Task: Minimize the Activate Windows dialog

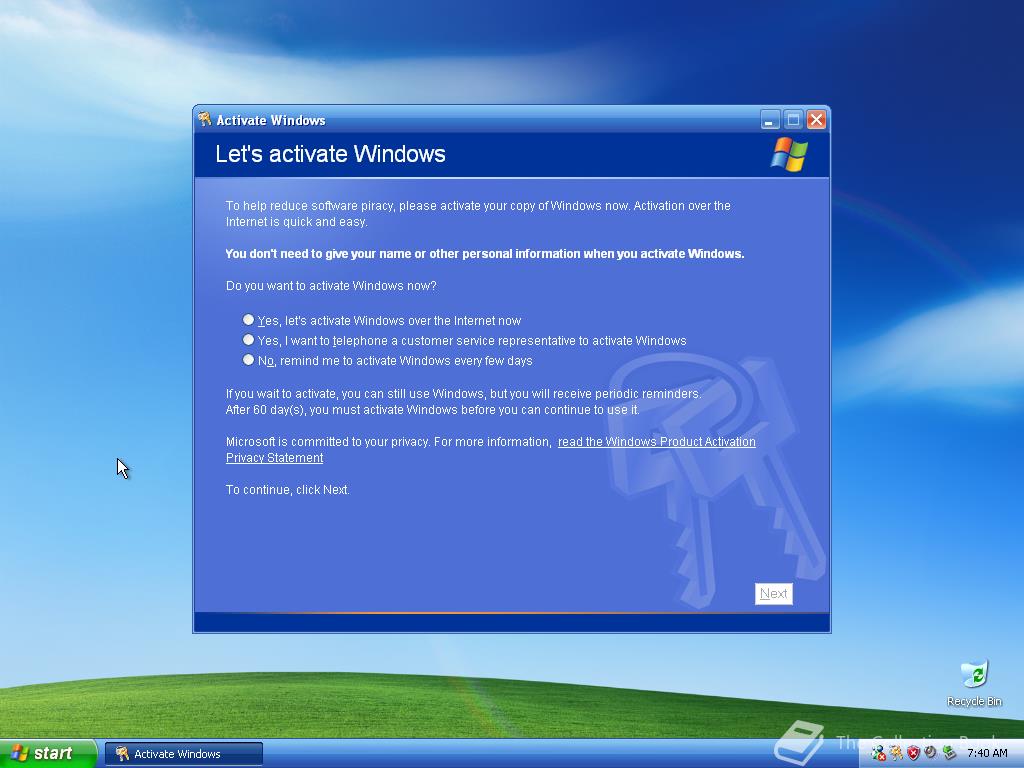Action: tap(770, 120)
